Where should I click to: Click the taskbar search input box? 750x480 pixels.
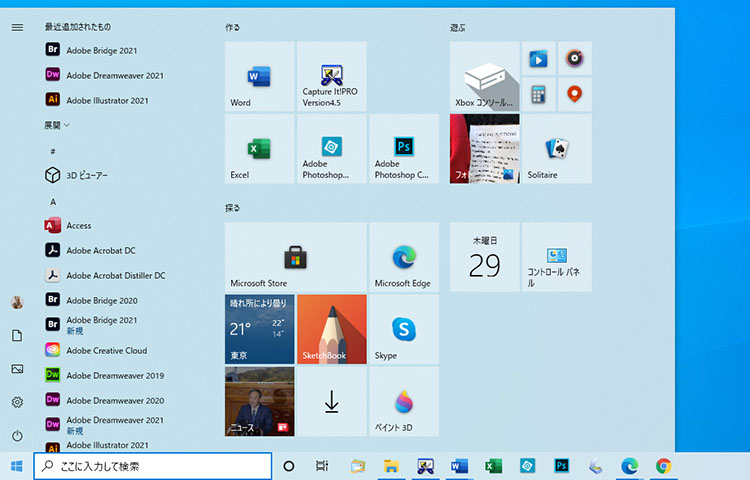[153, 466]
